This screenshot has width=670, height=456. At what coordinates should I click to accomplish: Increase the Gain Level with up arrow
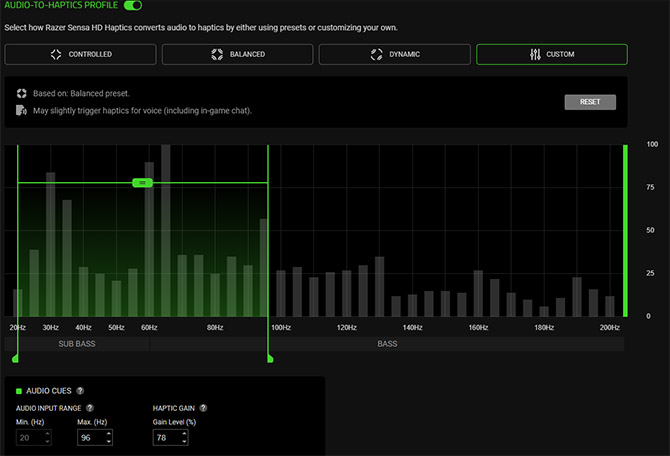pos(184,434)
